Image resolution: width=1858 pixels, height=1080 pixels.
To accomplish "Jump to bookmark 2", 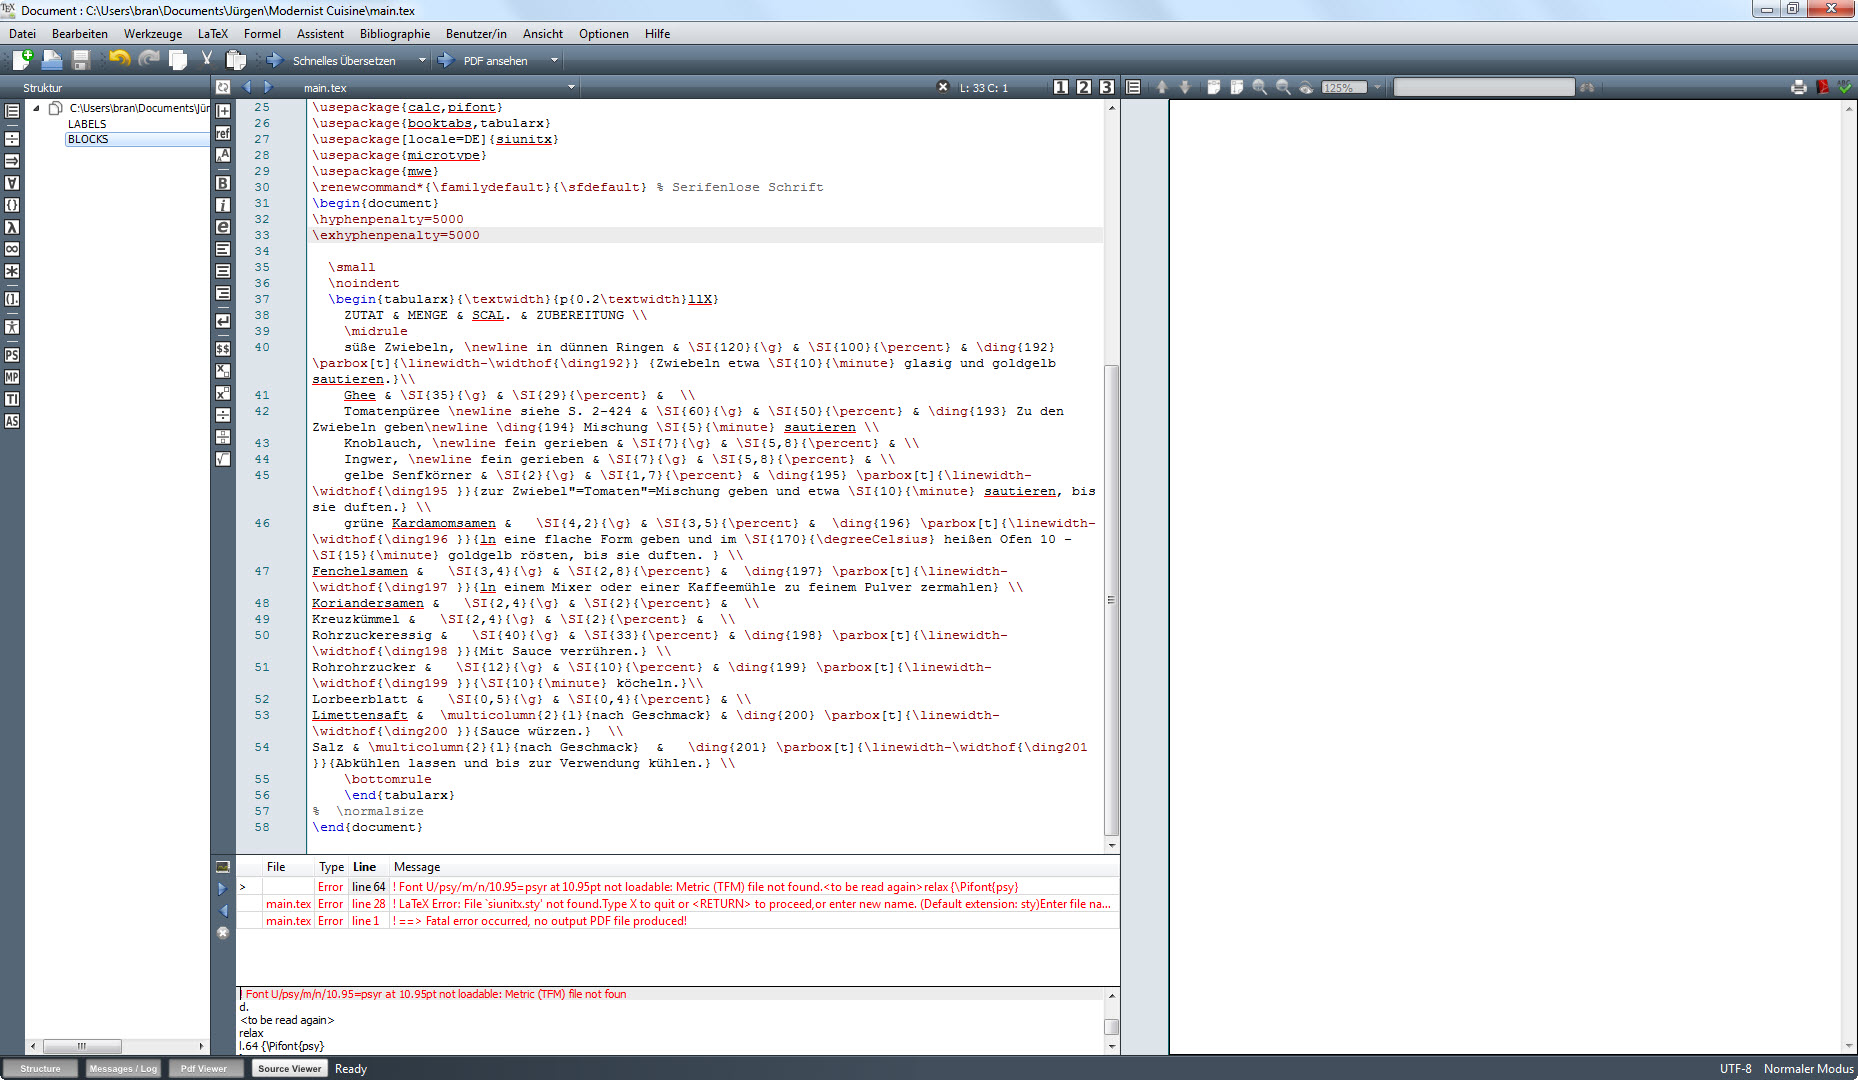I will [1084, 87].
